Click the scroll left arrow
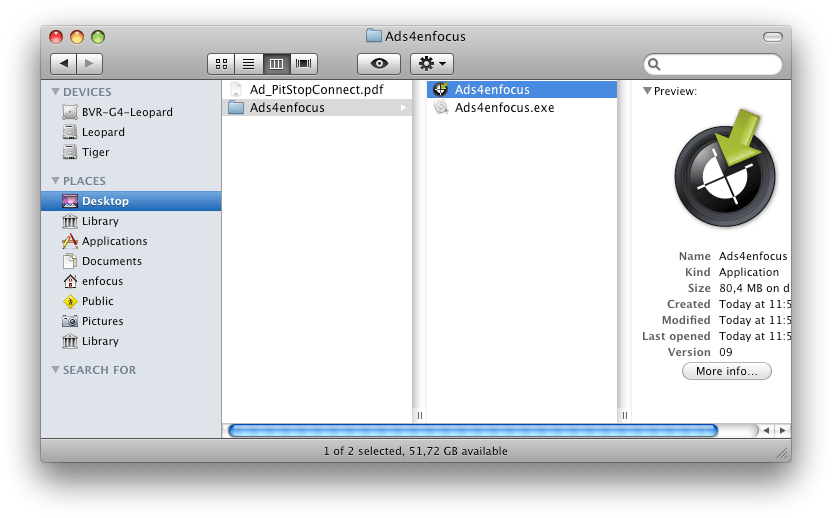 coord(766,430)
